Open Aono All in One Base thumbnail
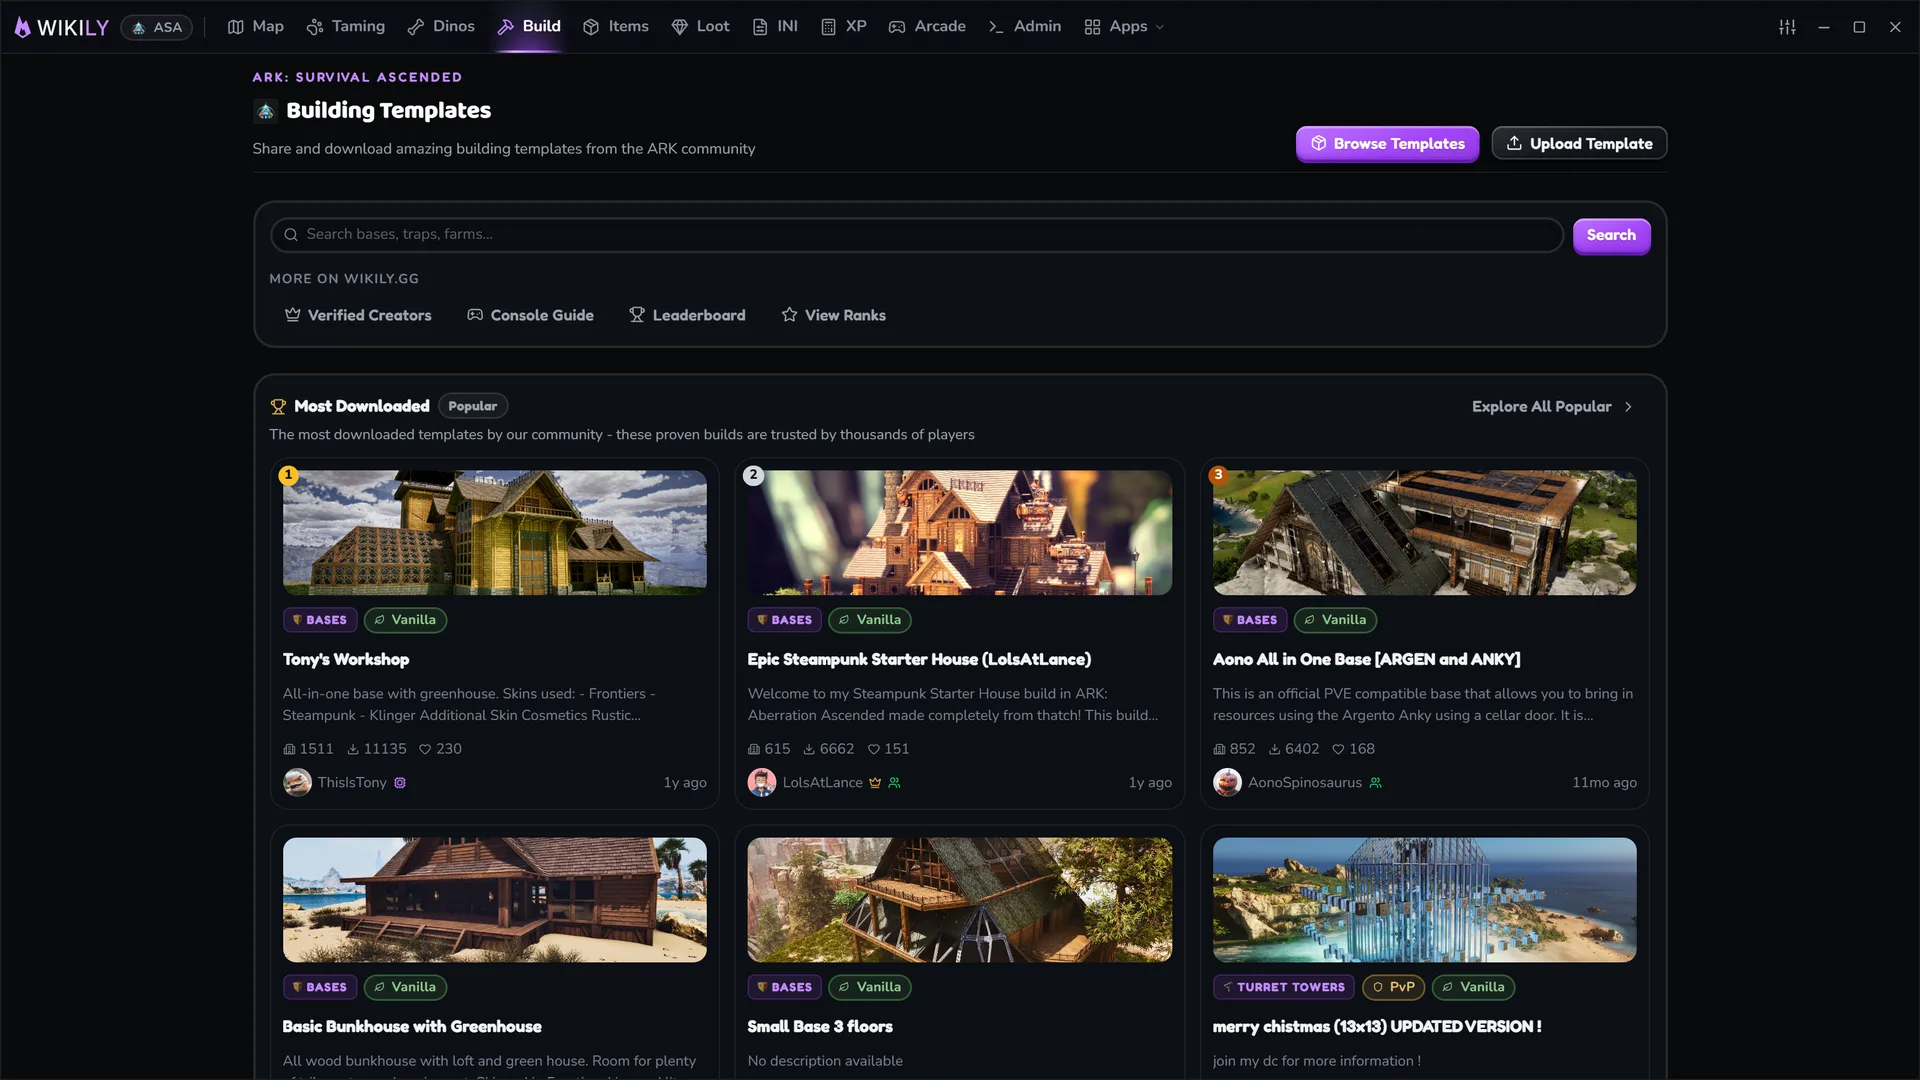Viewport: 1920px width, 1080px height. 1424,533
